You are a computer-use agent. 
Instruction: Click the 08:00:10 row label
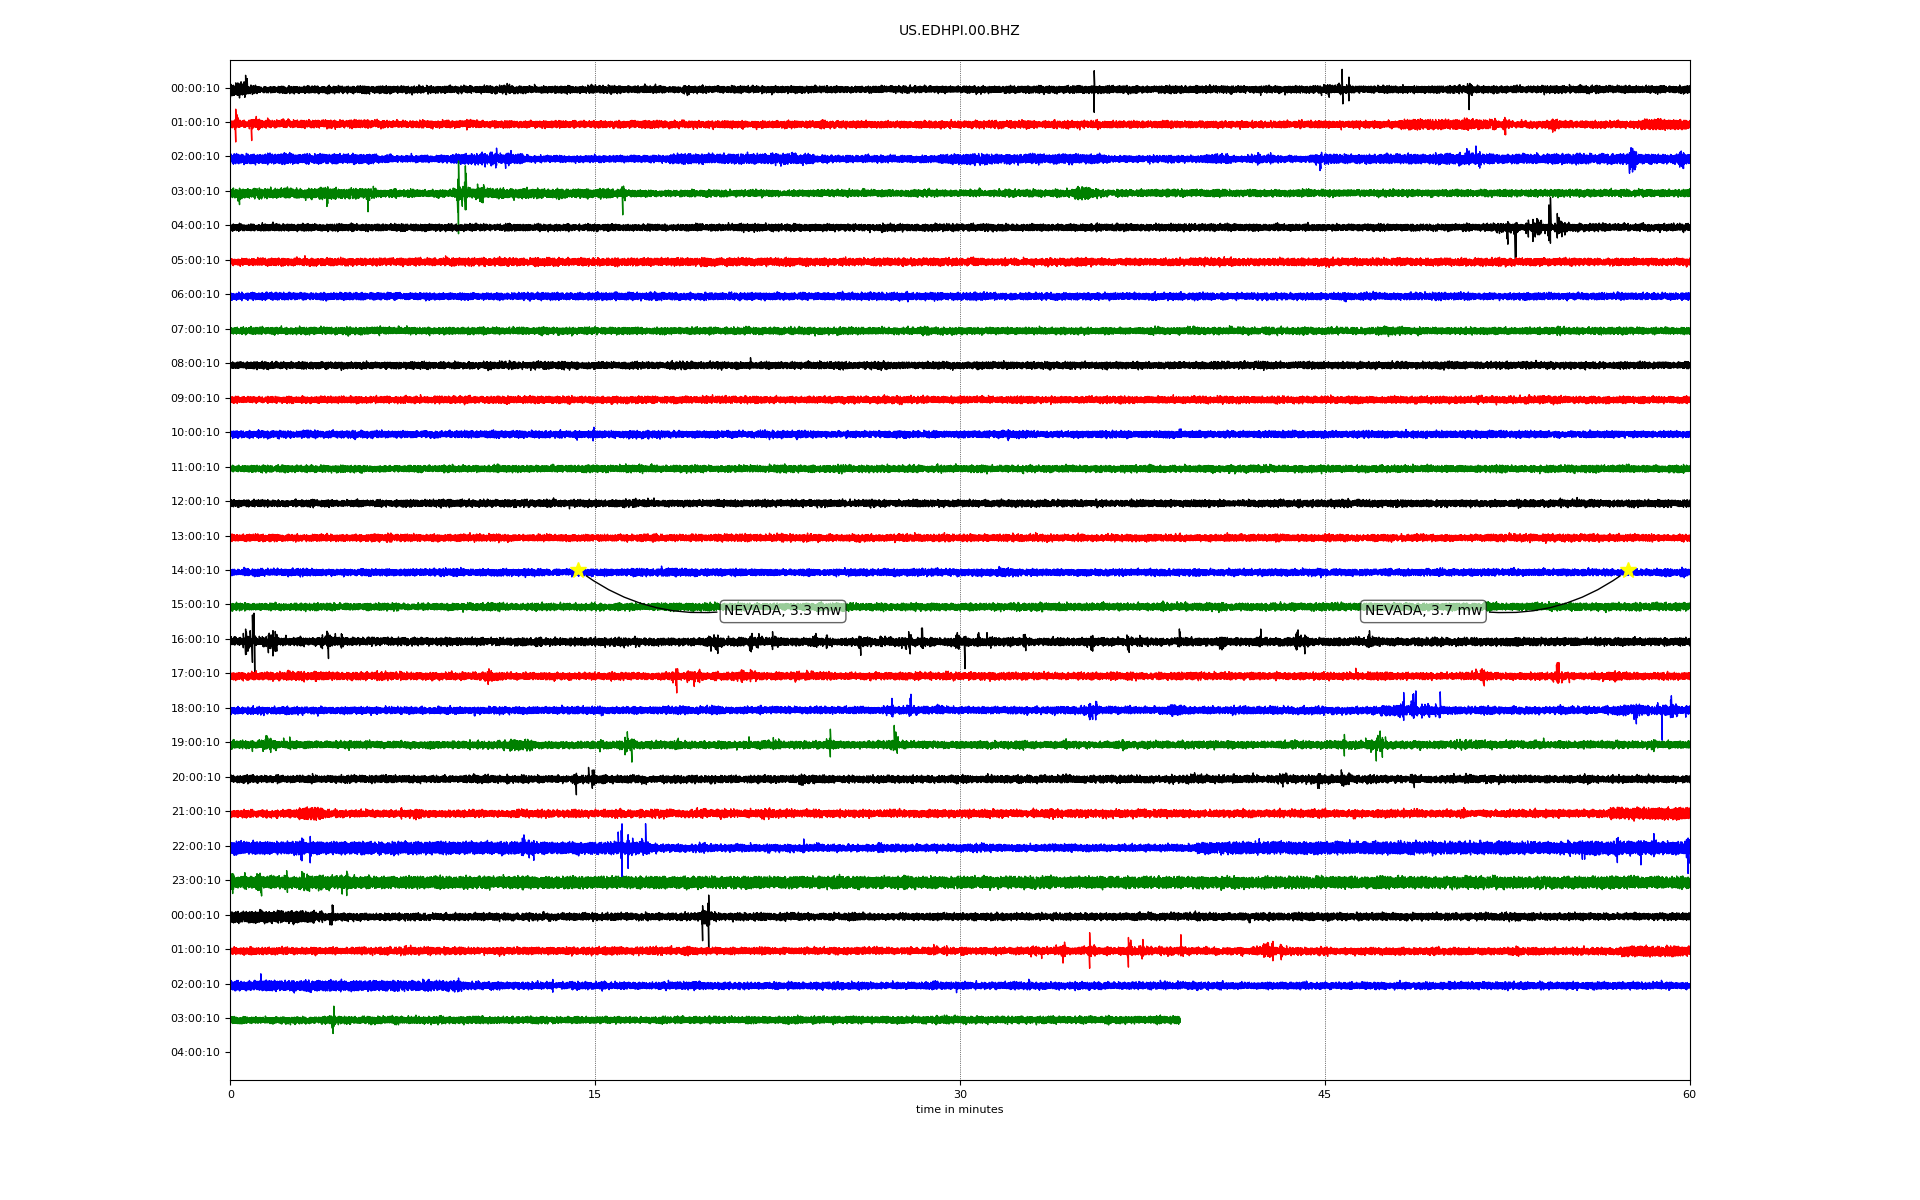coord(195,364)
